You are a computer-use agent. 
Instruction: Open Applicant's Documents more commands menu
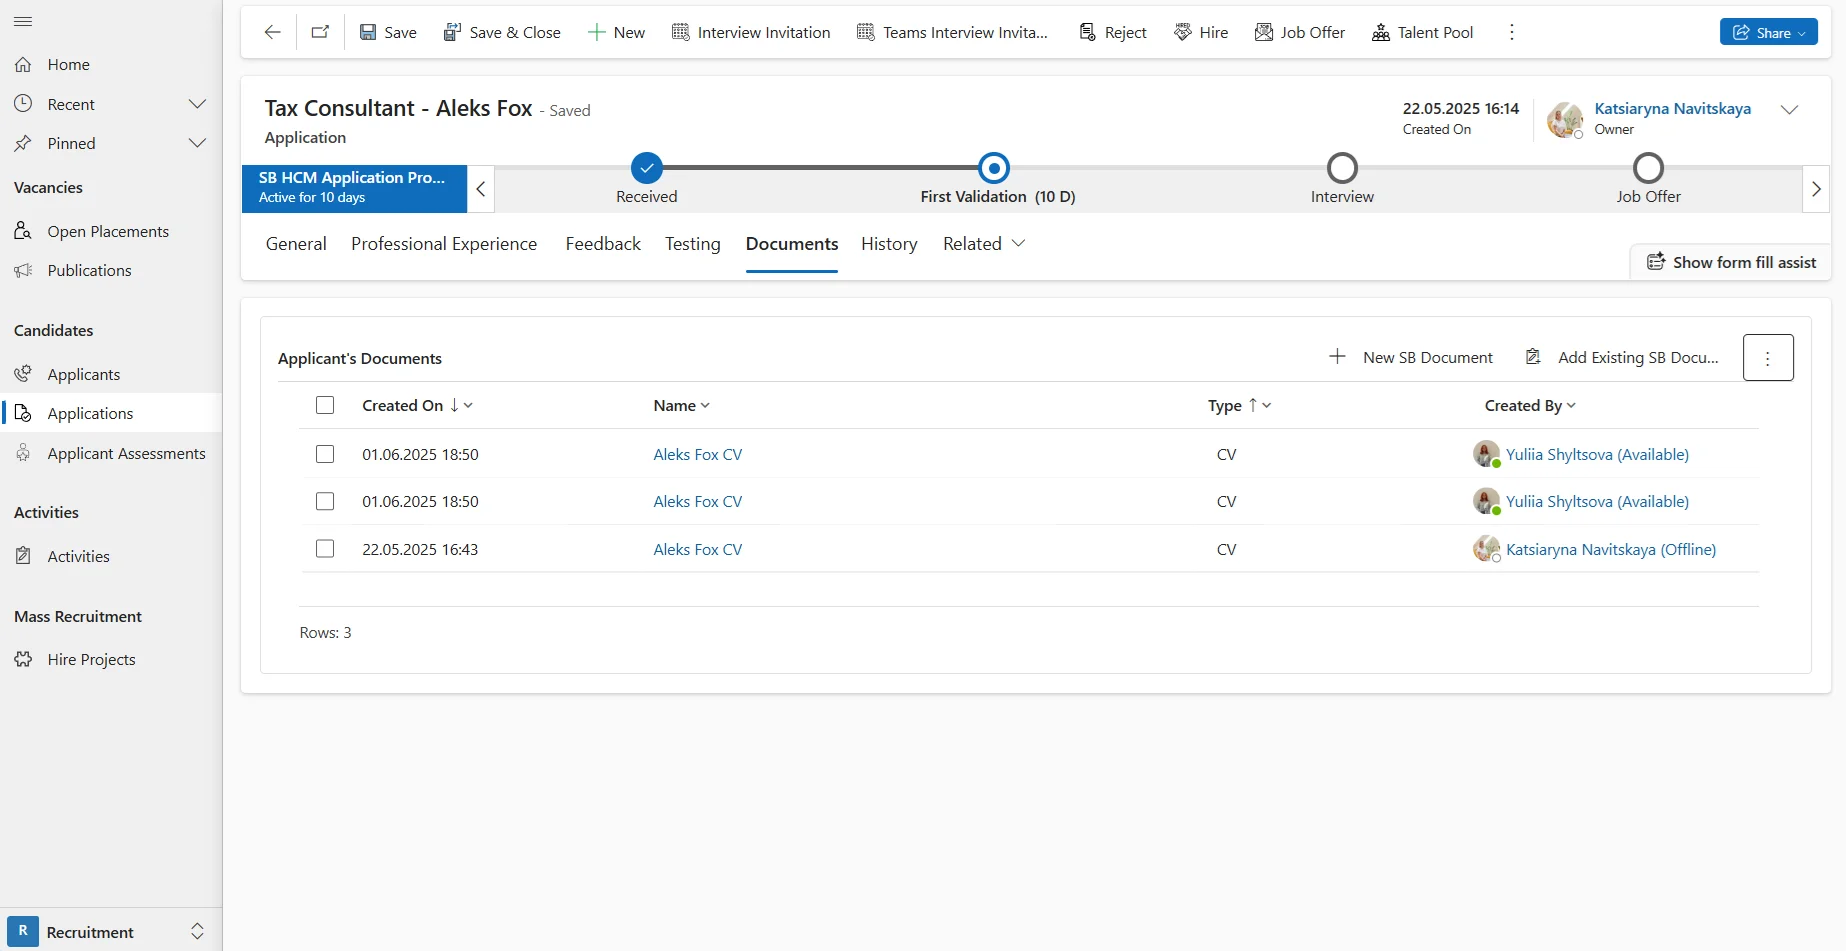click(1767, 358)
